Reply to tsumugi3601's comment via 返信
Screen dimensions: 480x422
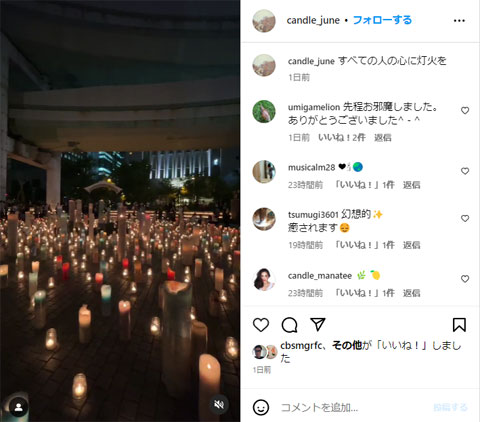coord(411,245)
